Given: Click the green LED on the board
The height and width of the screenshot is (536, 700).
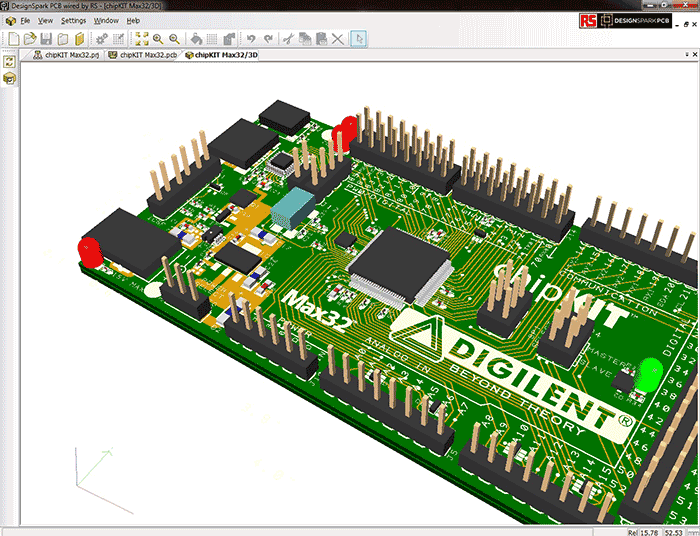Looking at the screenshot, I should 651,375.
